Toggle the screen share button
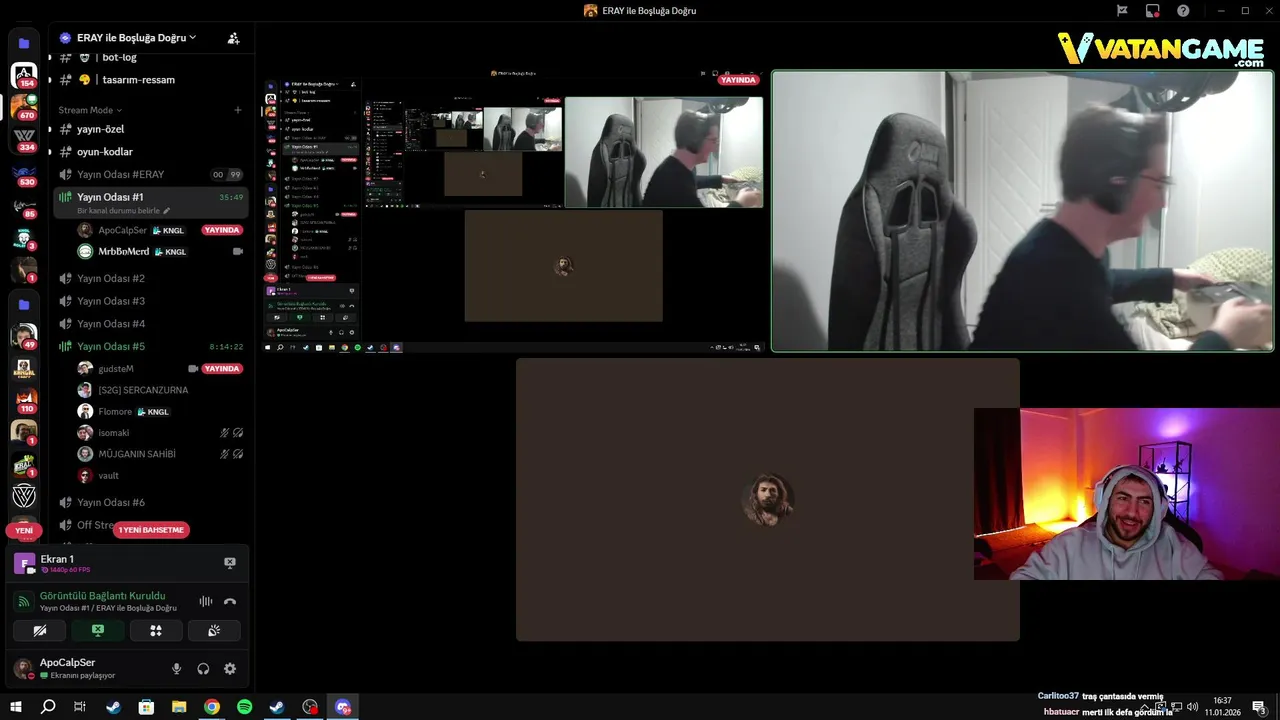1280x720 pixels. click(x=98, y=631)
